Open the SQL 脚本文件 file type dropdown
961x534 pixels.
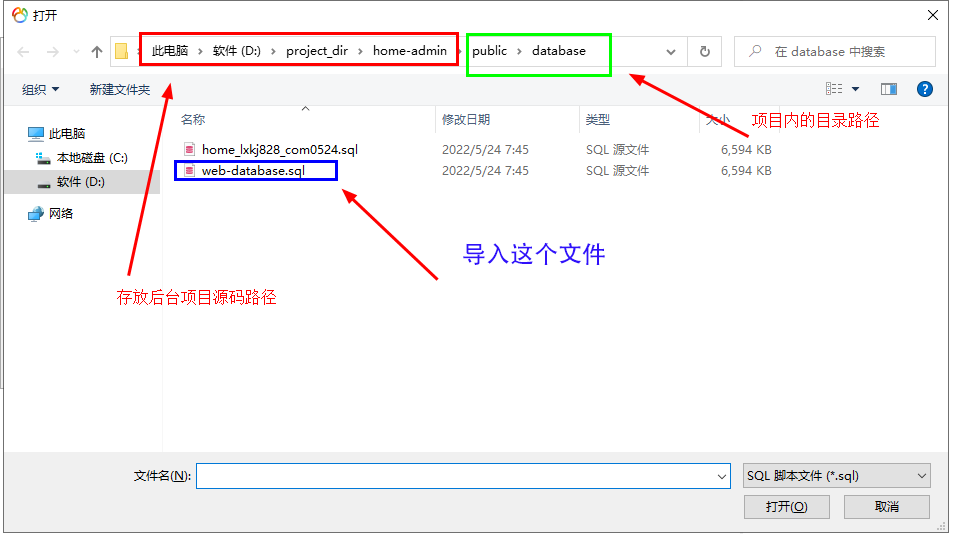click(837, 476)
